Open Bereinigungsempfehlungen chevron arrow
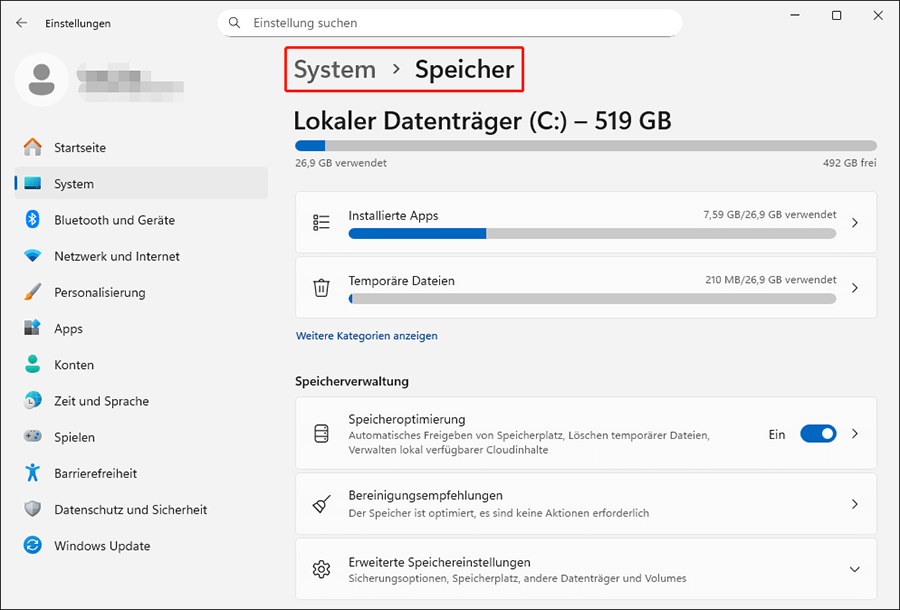Screen dimensions: 900x610 coord(854,504)
